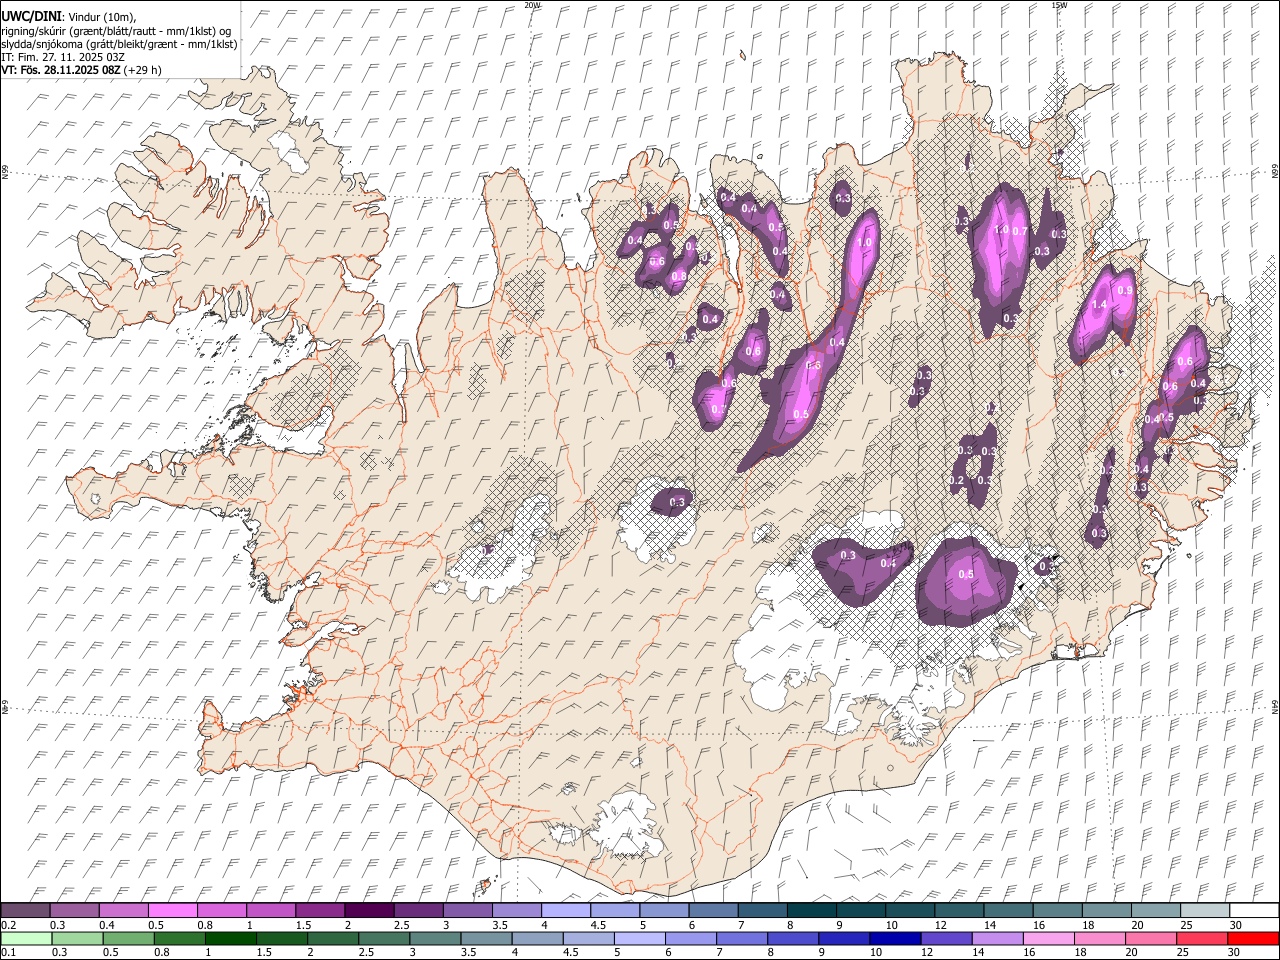The height and width of the screenshot is (960, 1280).
Task: Click the bottom-row legend swatch between 7 and 8
Action: 742,939
